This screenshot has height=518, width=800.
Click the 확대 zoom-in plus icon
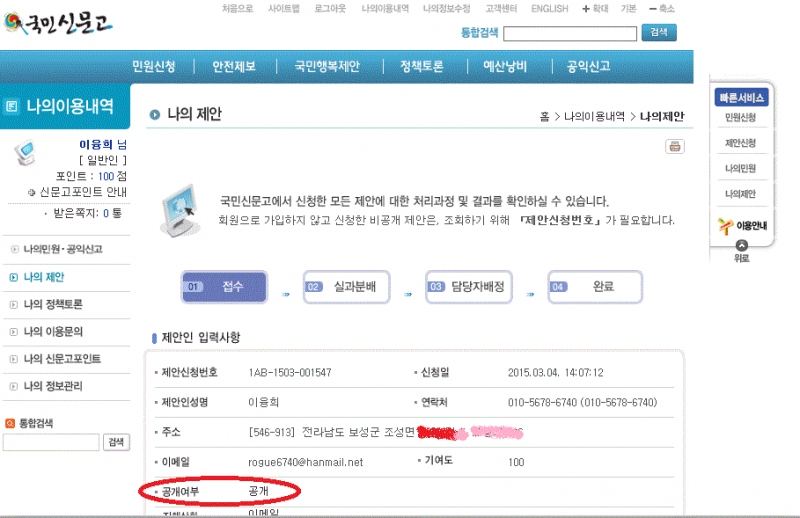pos(586,9)
